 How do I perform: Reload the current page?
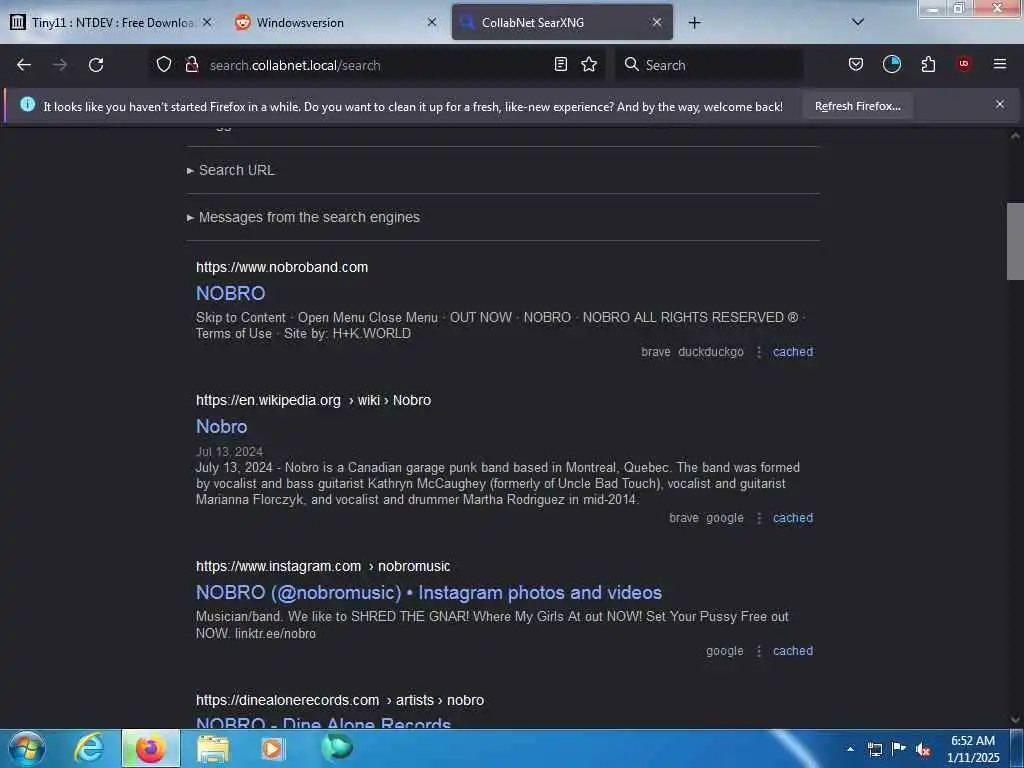[96, 65]
